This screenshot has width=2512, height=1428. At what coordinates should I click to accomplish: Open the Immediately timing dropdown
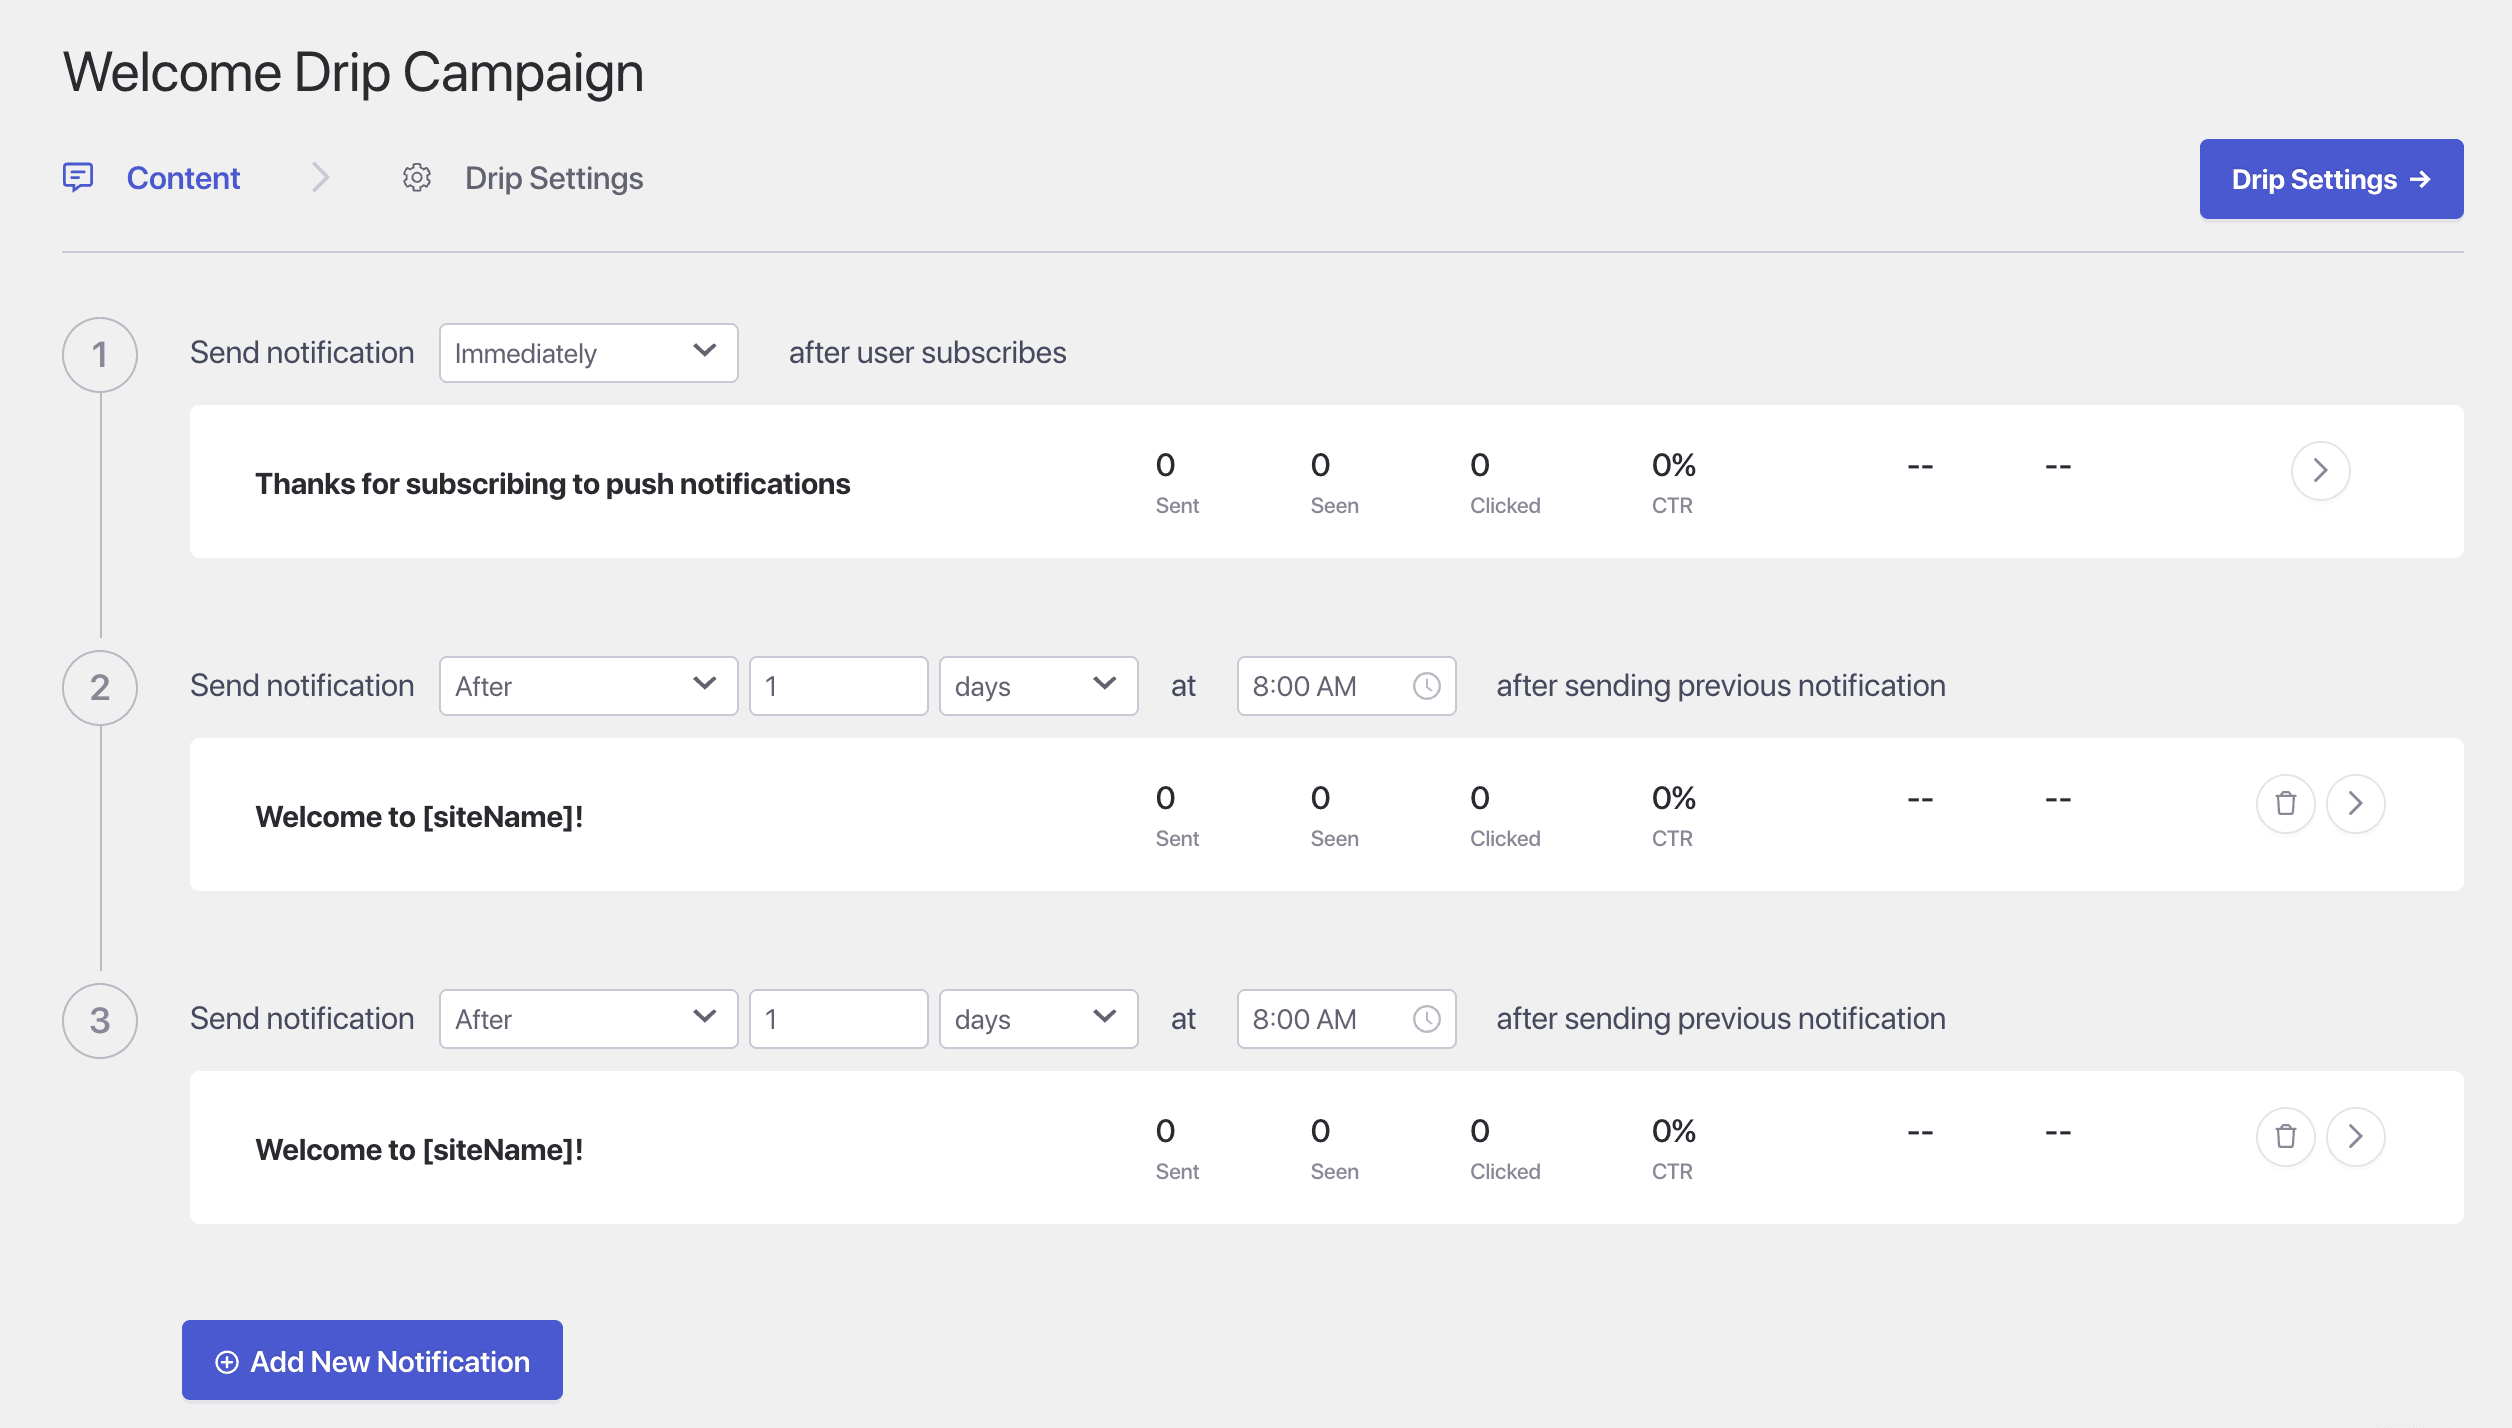coord(588,353)
